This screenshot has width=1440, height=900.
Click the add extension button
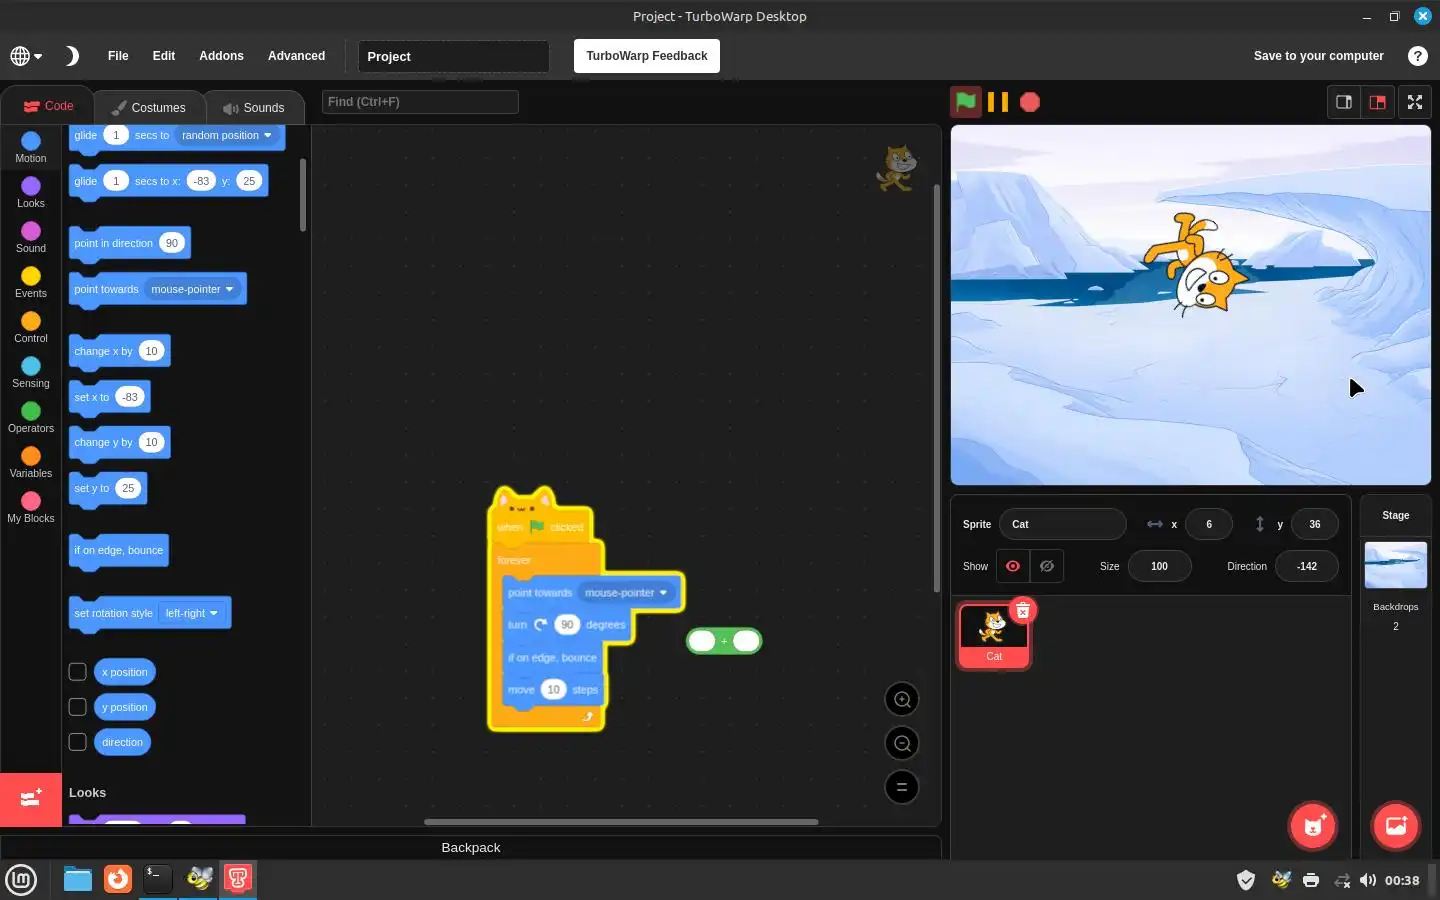click(x=31, y=798)
